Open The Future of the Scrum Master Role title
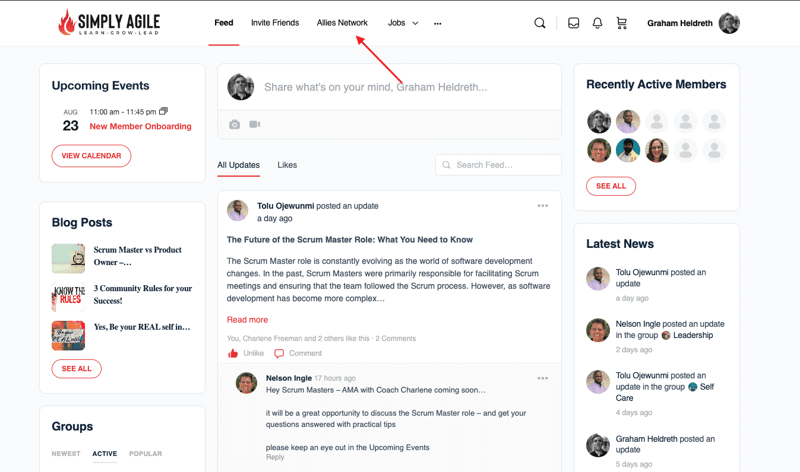 click(349, 239)
